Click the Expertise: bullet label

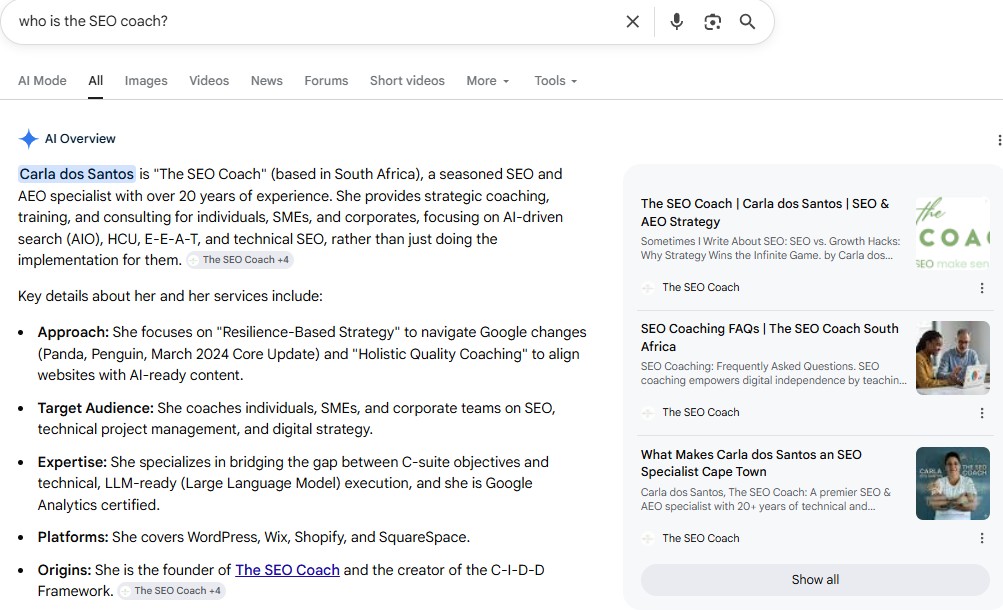tap(72, 462)
